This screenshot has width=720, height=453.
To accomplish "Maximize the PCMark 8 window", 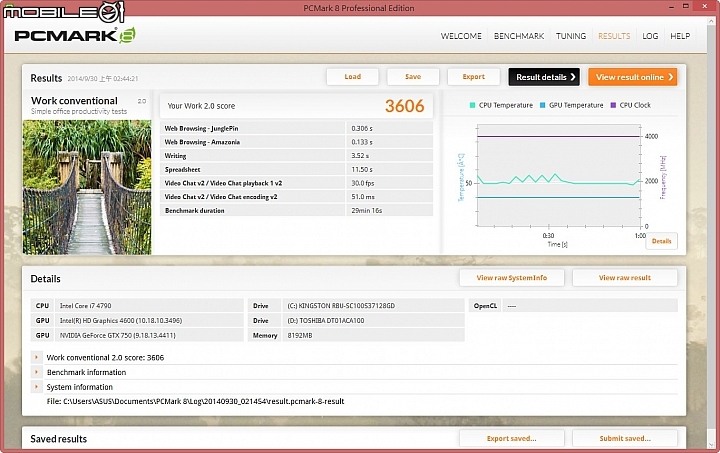I will tap(686, 6).
